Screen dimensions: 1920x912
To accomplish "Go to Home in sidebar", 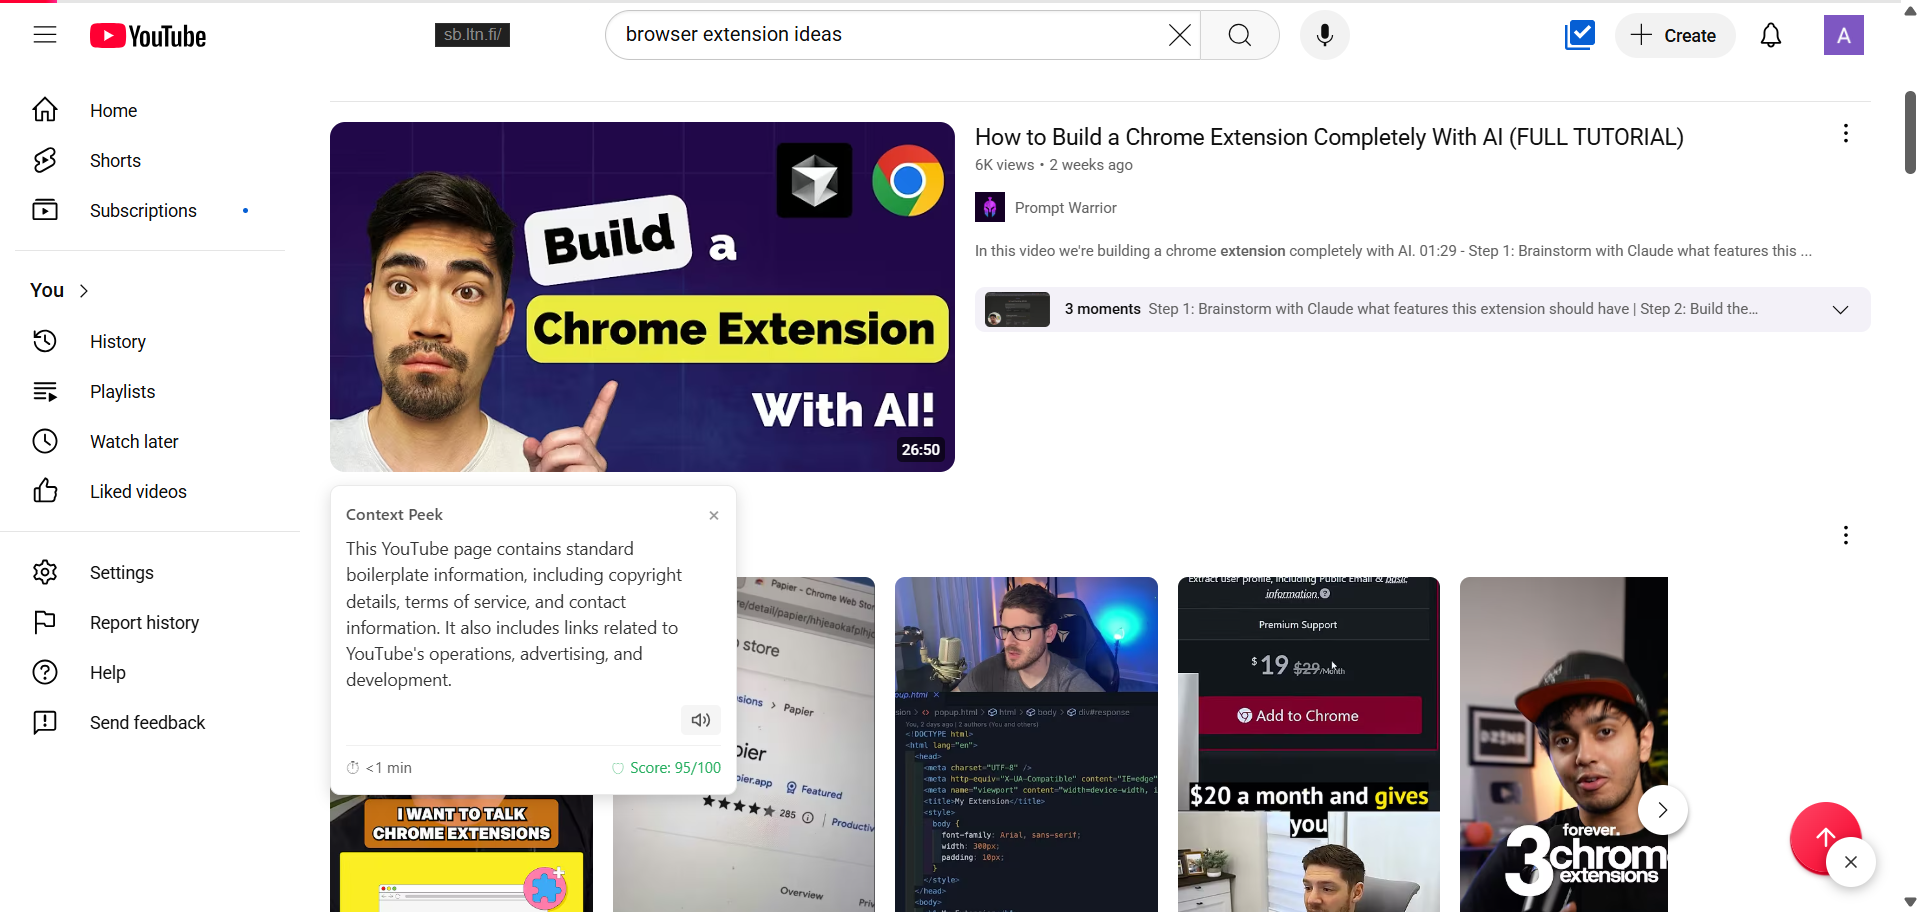I will coord(150,110).
